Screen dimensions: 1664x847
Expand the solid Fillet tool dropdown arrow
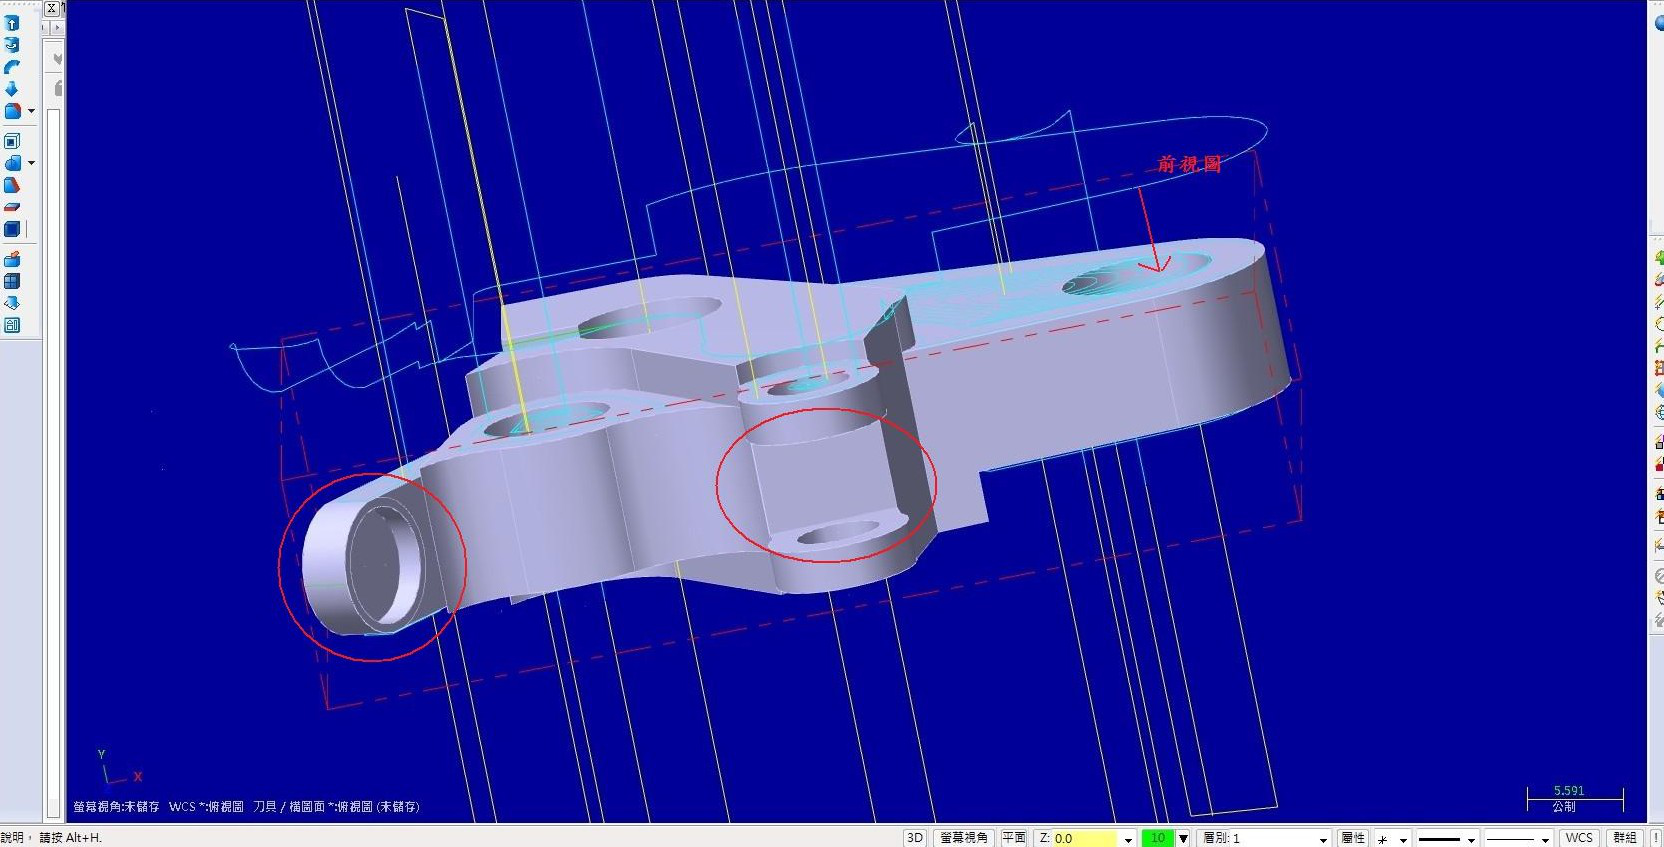tap(32, 111)
